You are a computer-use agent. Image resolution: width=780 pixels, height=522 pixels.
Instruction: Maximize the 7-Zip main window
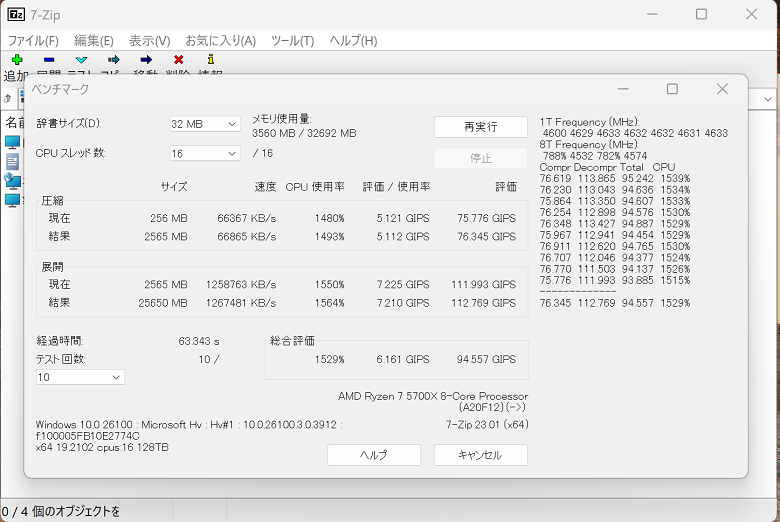pyautogui.click(x=701, y=14)
